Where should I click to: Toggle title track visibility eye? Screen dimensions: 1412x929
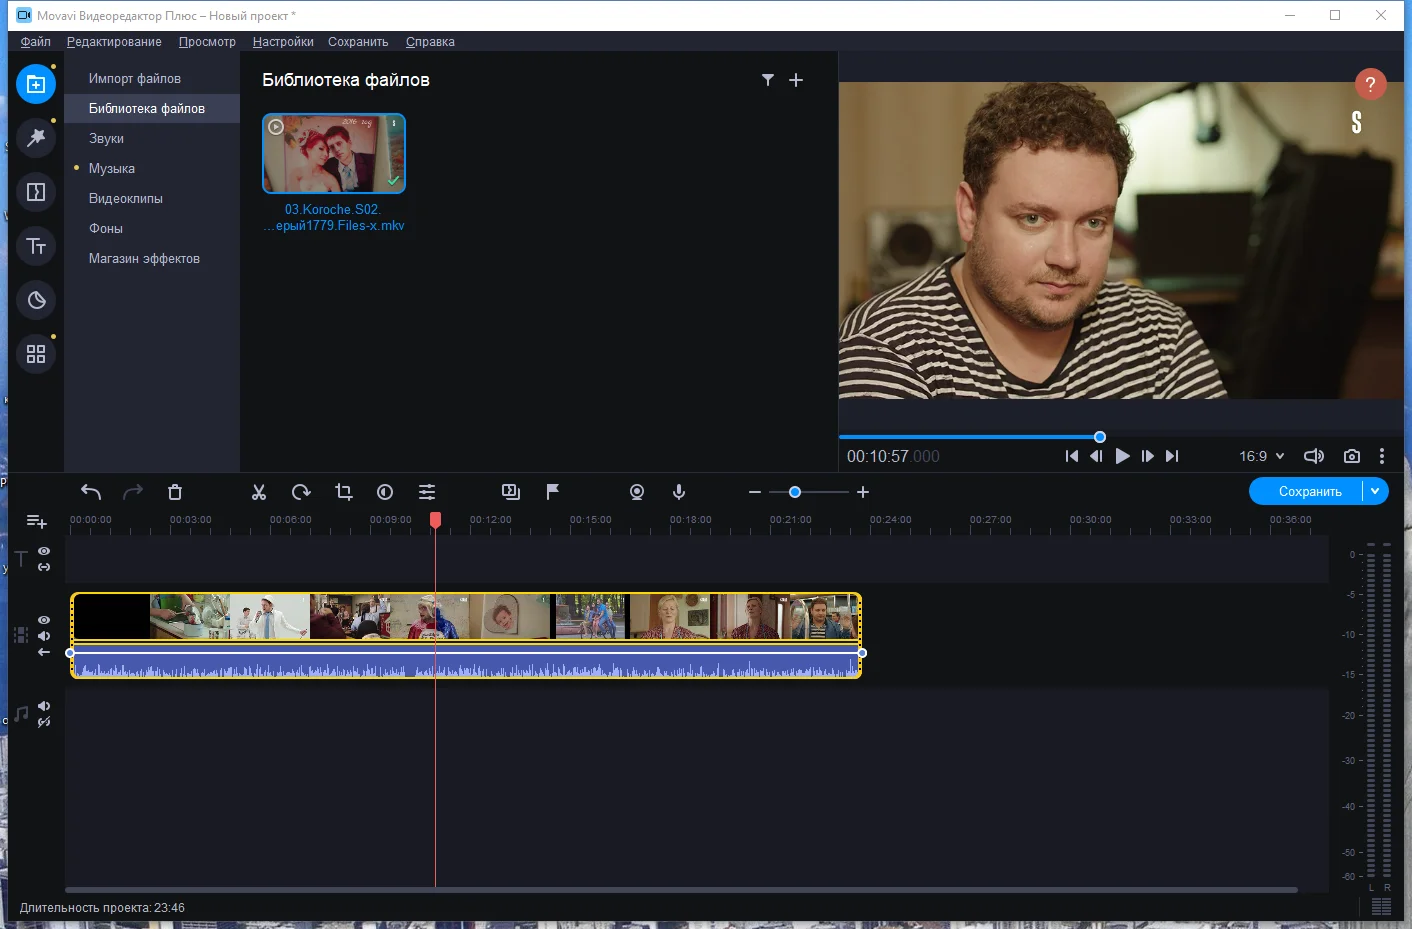point(44,551)
